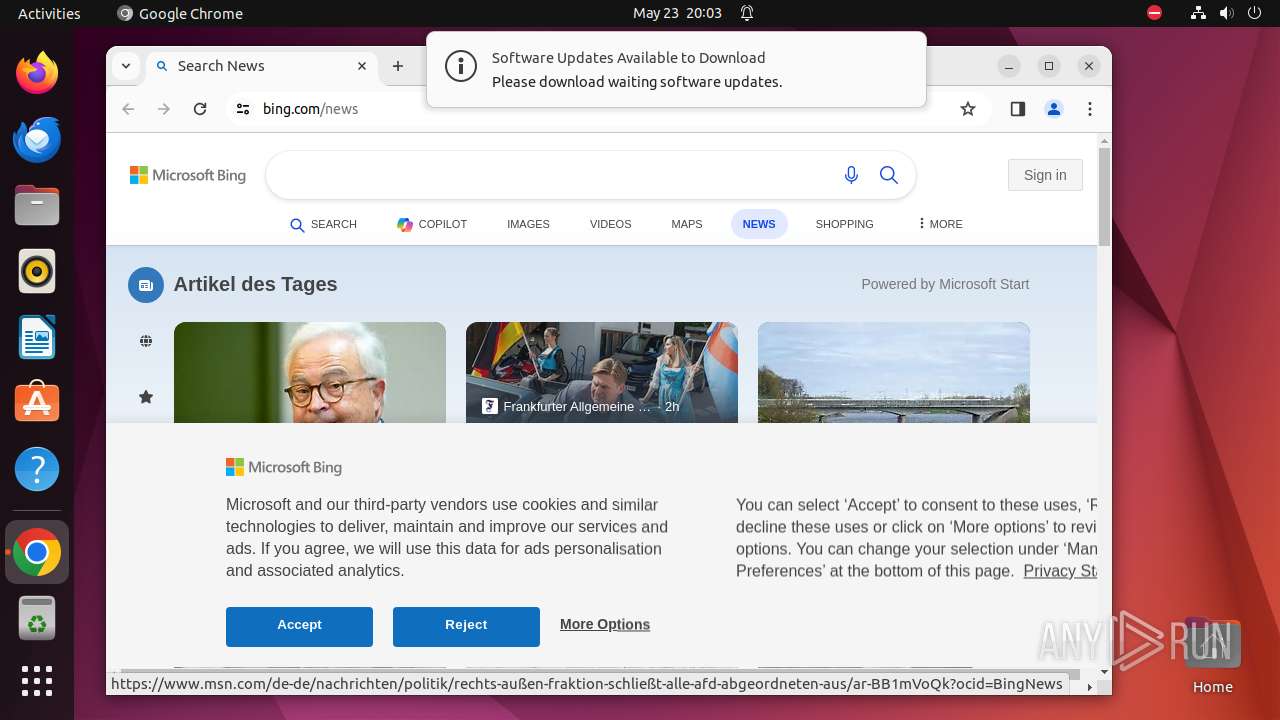The width and height of the screenshot is (1280, 720).
Task: Expand the MORE menu in Bing navigation
Action: [940, 224]
